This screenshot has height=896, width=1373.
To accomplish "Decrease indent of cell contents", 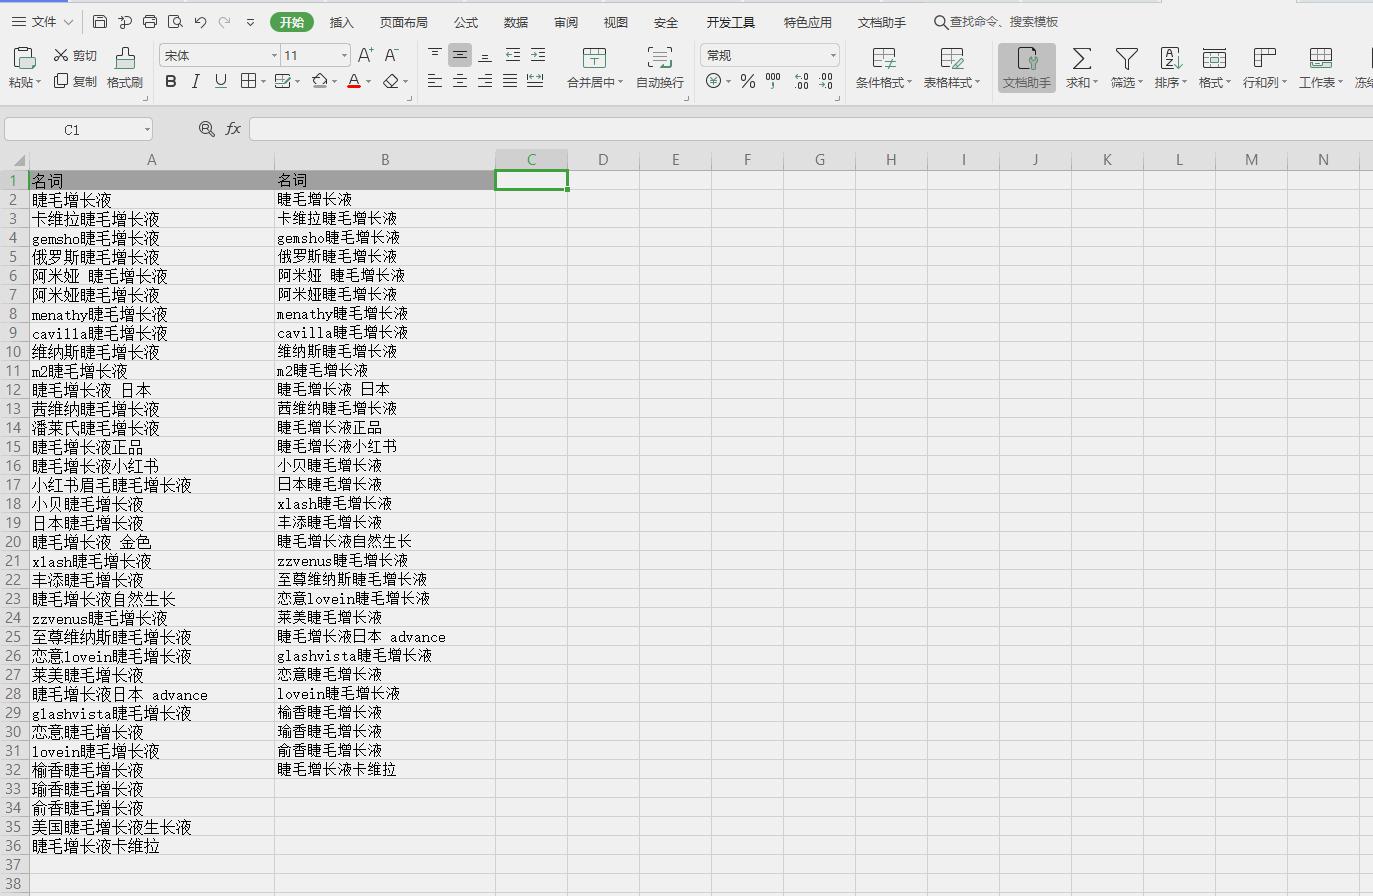I will click(x=512, y=55).
